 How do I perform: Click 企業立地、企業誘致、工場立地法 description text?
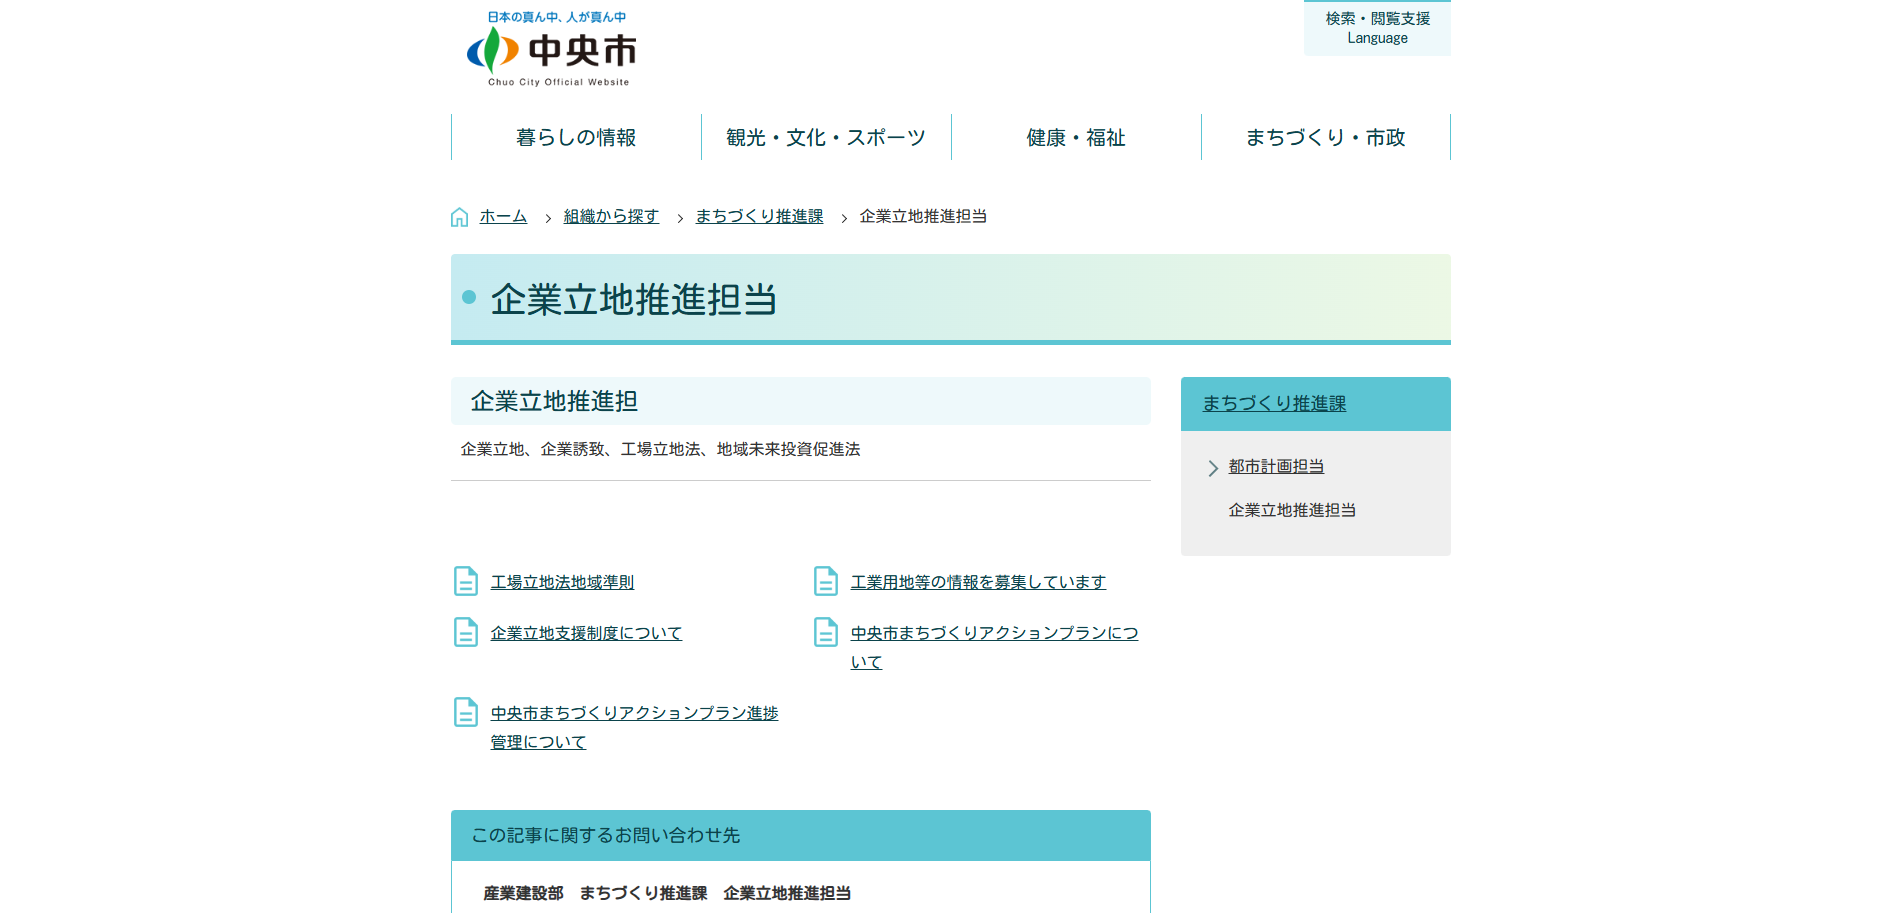point(660,449)
